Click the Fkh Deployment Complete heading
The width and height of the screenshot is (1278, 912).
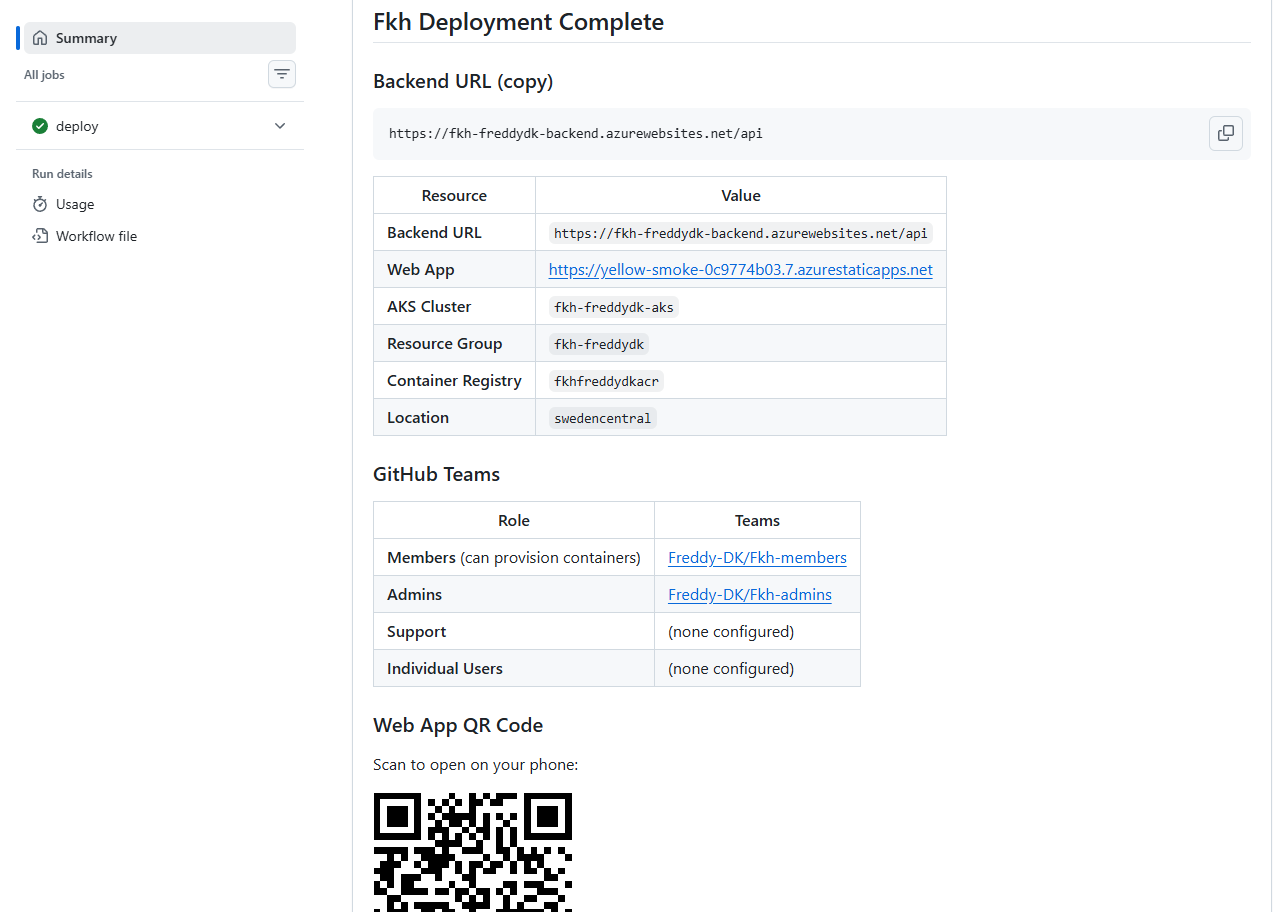click(518, 21)
